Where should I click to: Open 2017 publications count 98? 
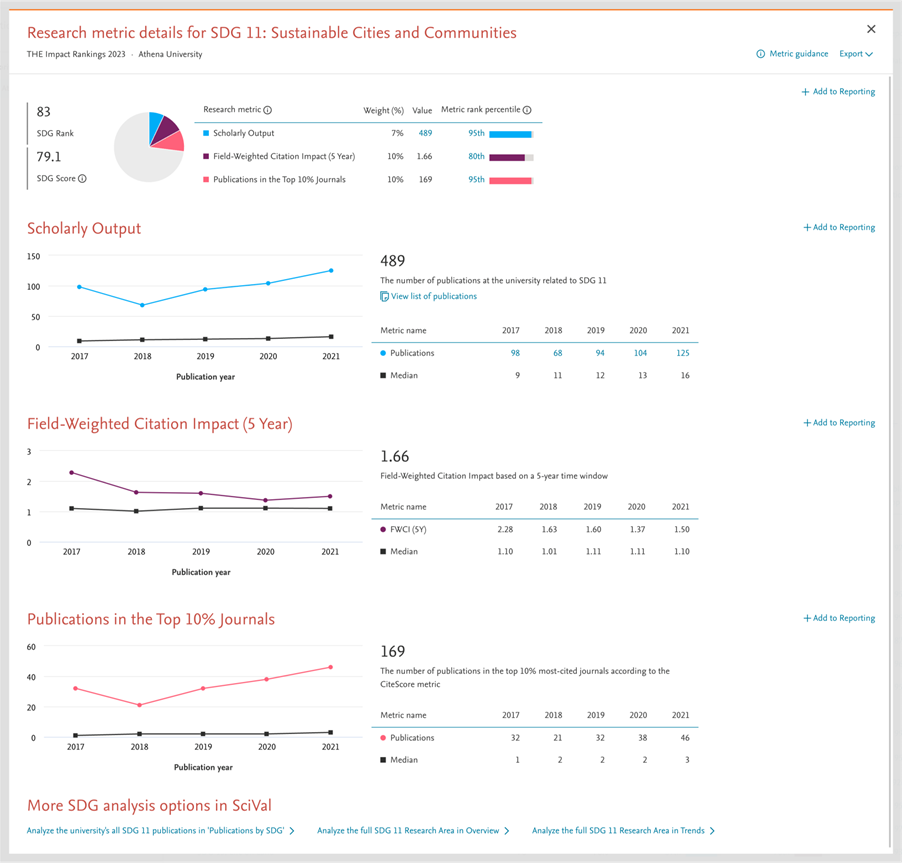click(515, 353)
